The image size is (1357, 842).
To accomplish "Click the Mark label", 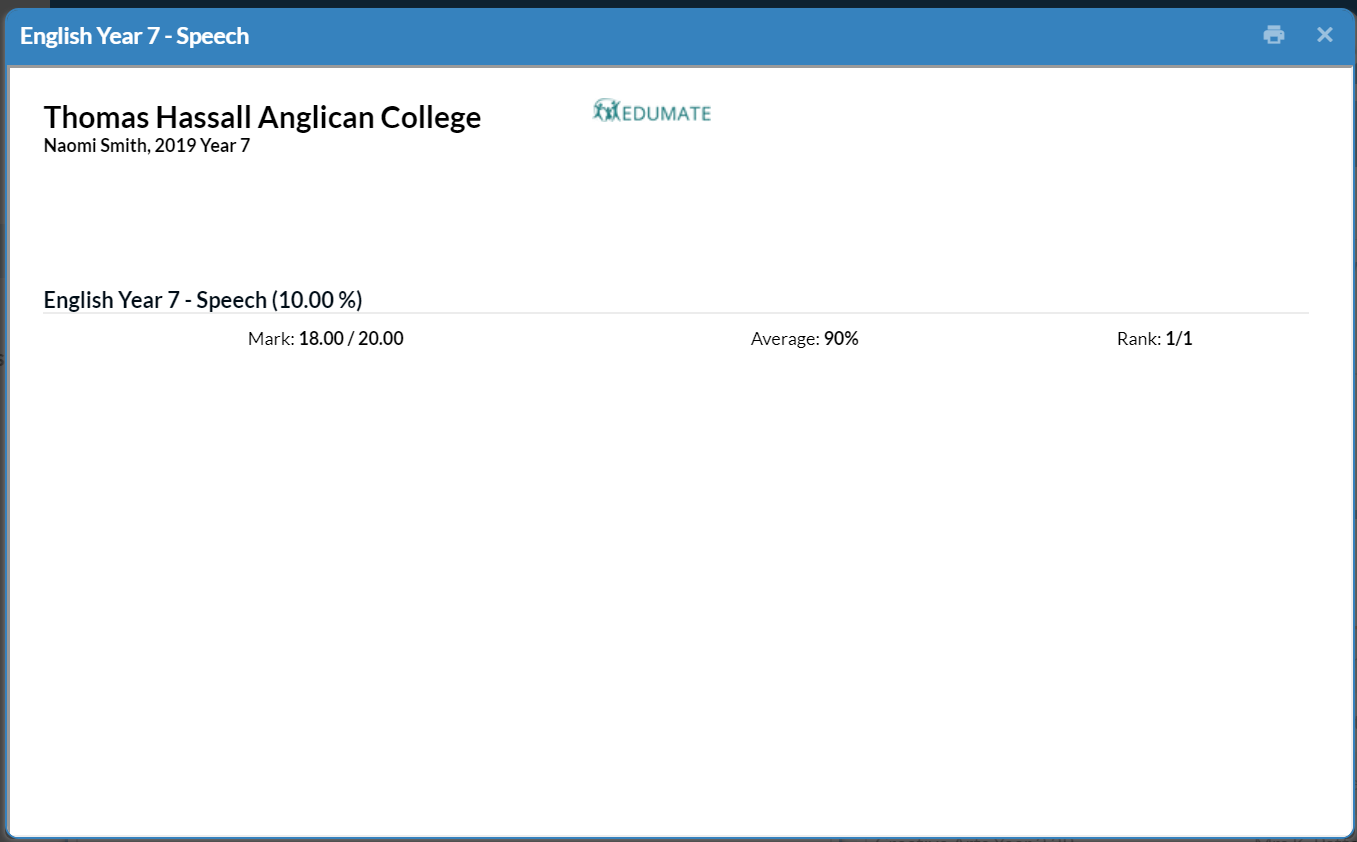I will point(271,339).
